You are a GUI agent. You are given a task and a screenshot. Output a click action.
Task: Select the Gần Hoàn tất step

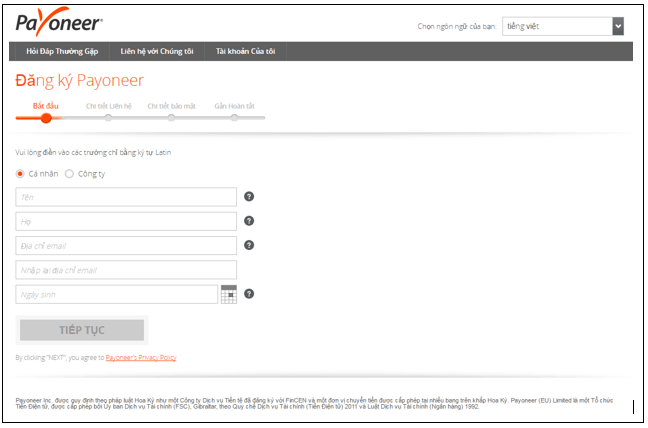click(x=234, y=106)
